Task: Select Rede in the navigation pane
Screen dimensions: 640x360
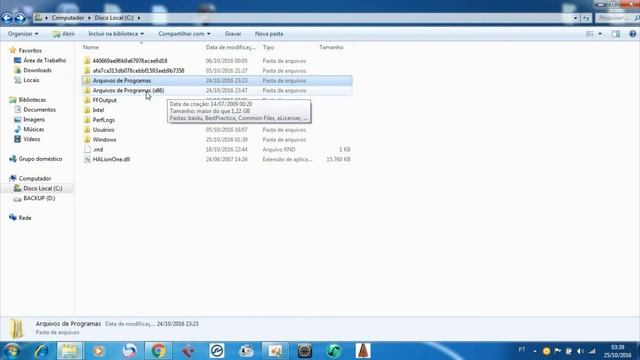Action: pos(24,218)
